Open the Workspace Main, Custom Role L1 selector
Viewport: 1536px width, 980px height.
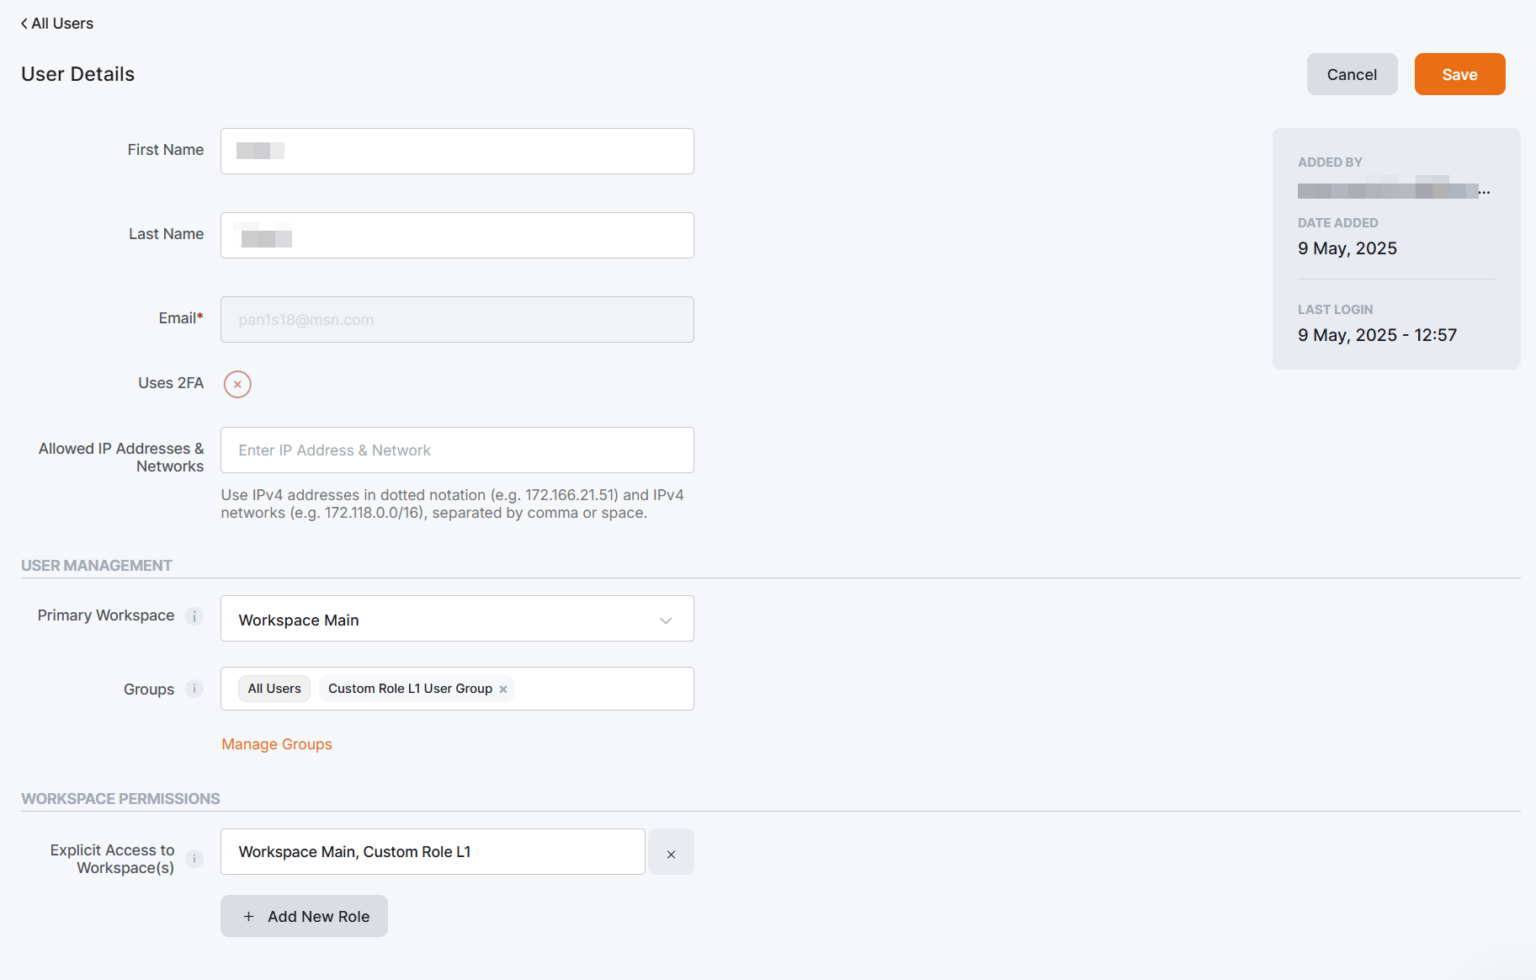(x=433, y=852)
